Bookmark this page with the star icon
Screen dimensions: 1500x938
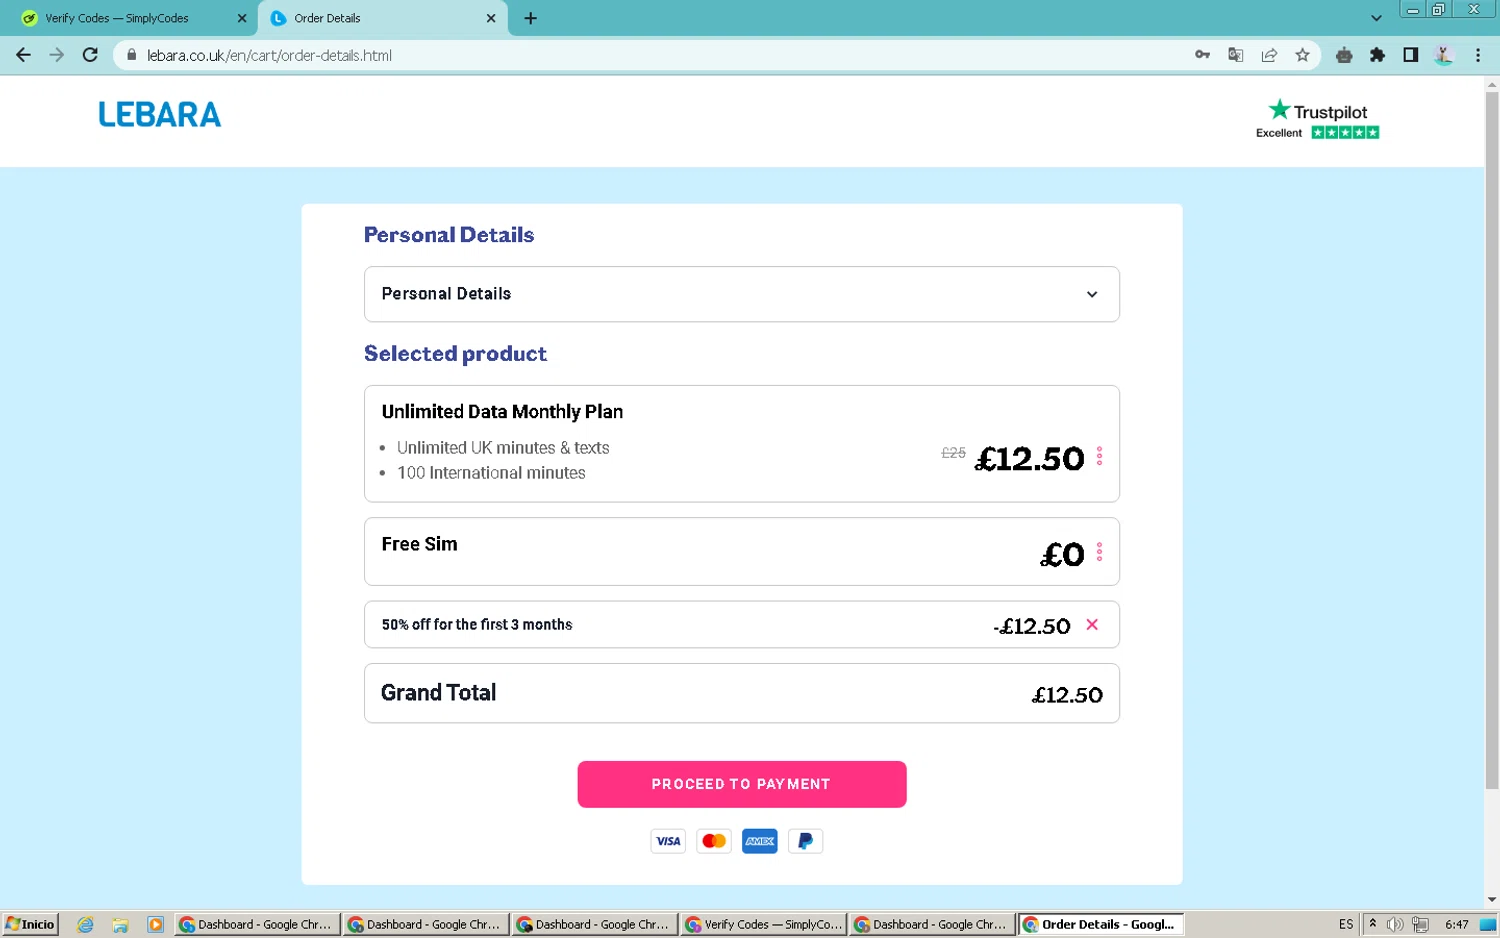click(x=1302, y=55)
